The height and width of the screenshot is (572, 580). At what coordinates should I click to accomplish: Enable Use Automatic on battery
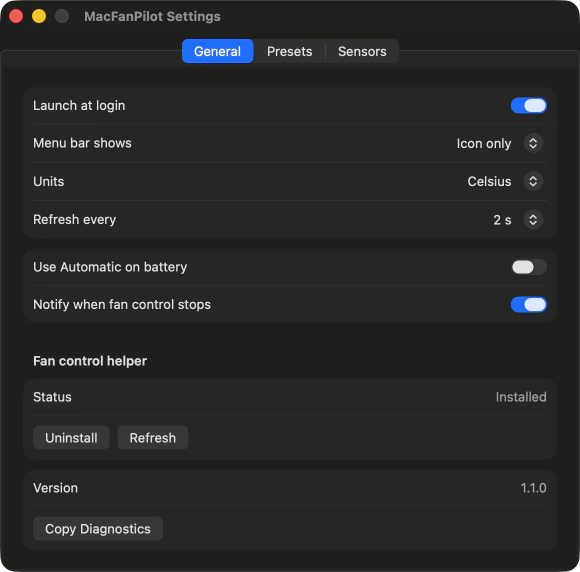pos(529,267)
